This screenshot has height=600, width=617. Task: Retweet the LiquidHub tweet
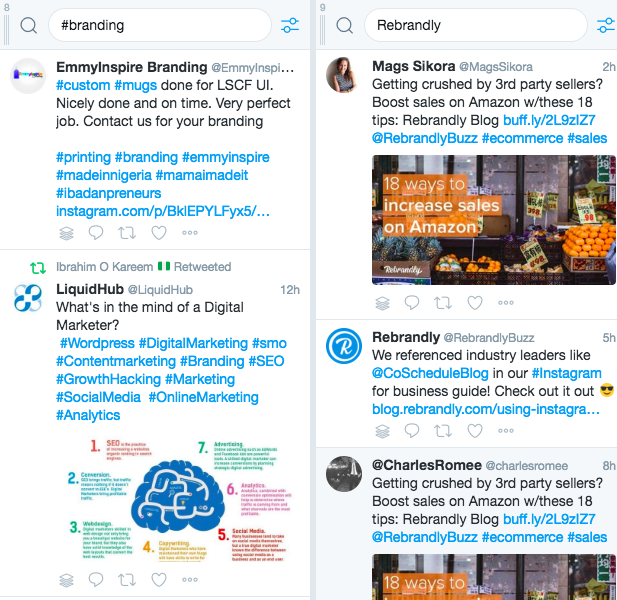(x=127, y=580)
